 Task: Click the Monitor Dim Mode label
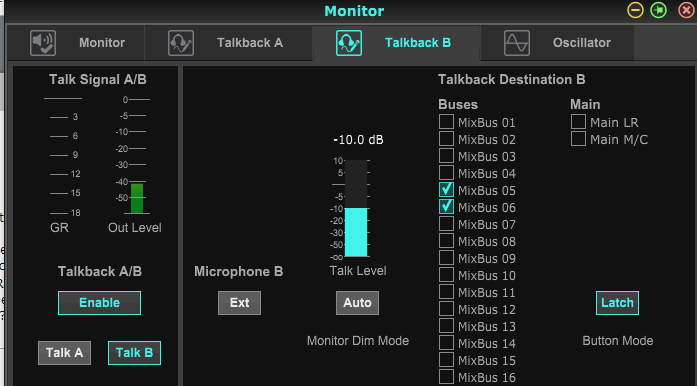tap(358, 341)
